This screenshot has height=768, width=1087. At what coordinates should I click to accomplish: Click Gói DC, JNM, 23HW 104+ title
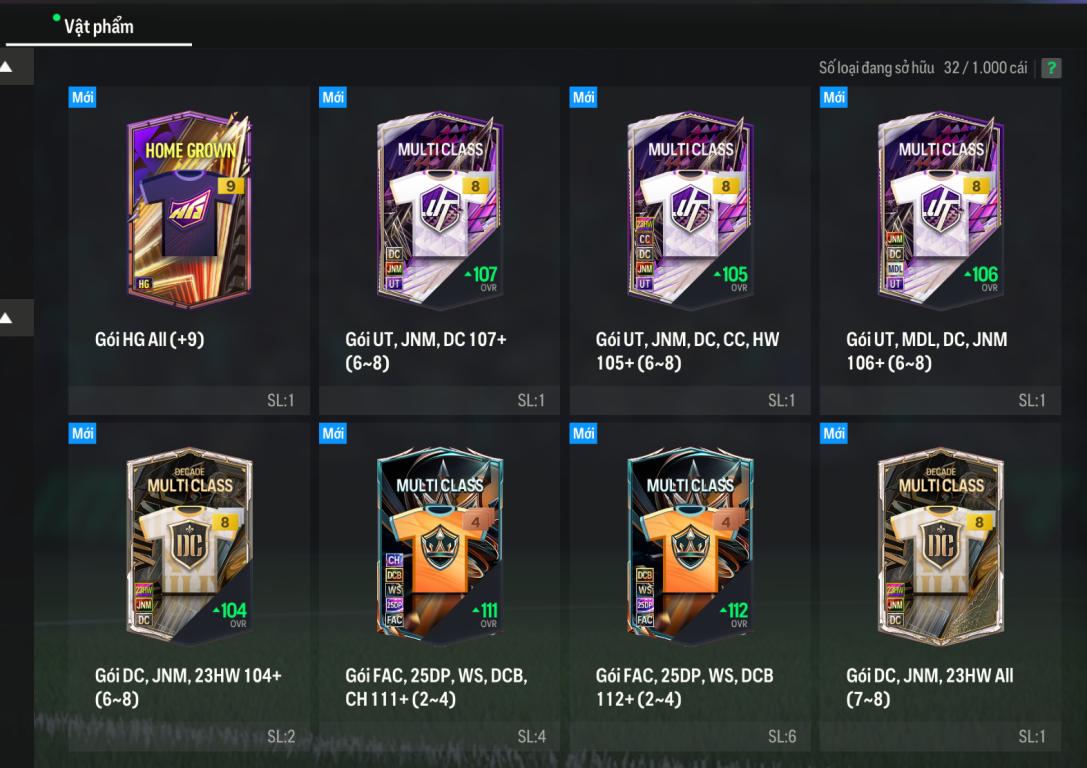pos(188,687)
